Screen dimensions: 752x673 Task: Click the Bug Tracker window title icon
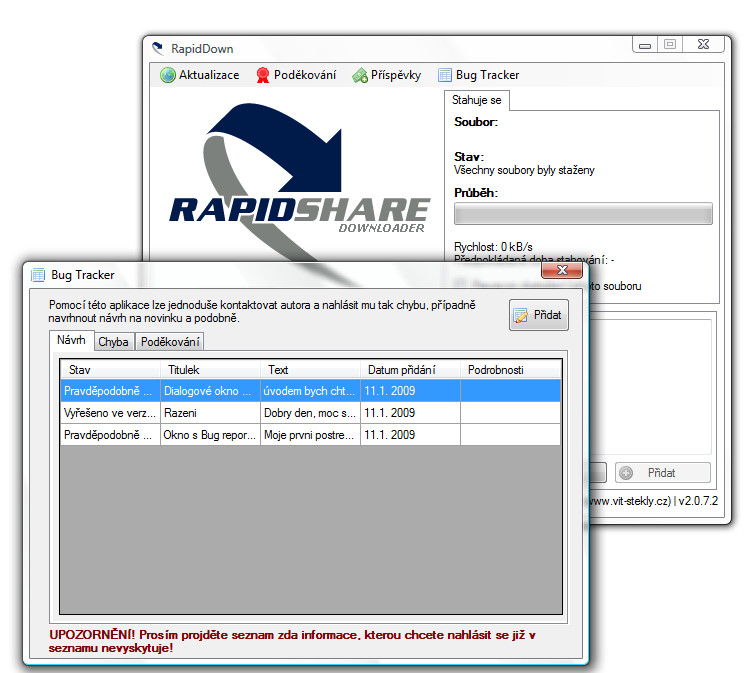[38, 275]
